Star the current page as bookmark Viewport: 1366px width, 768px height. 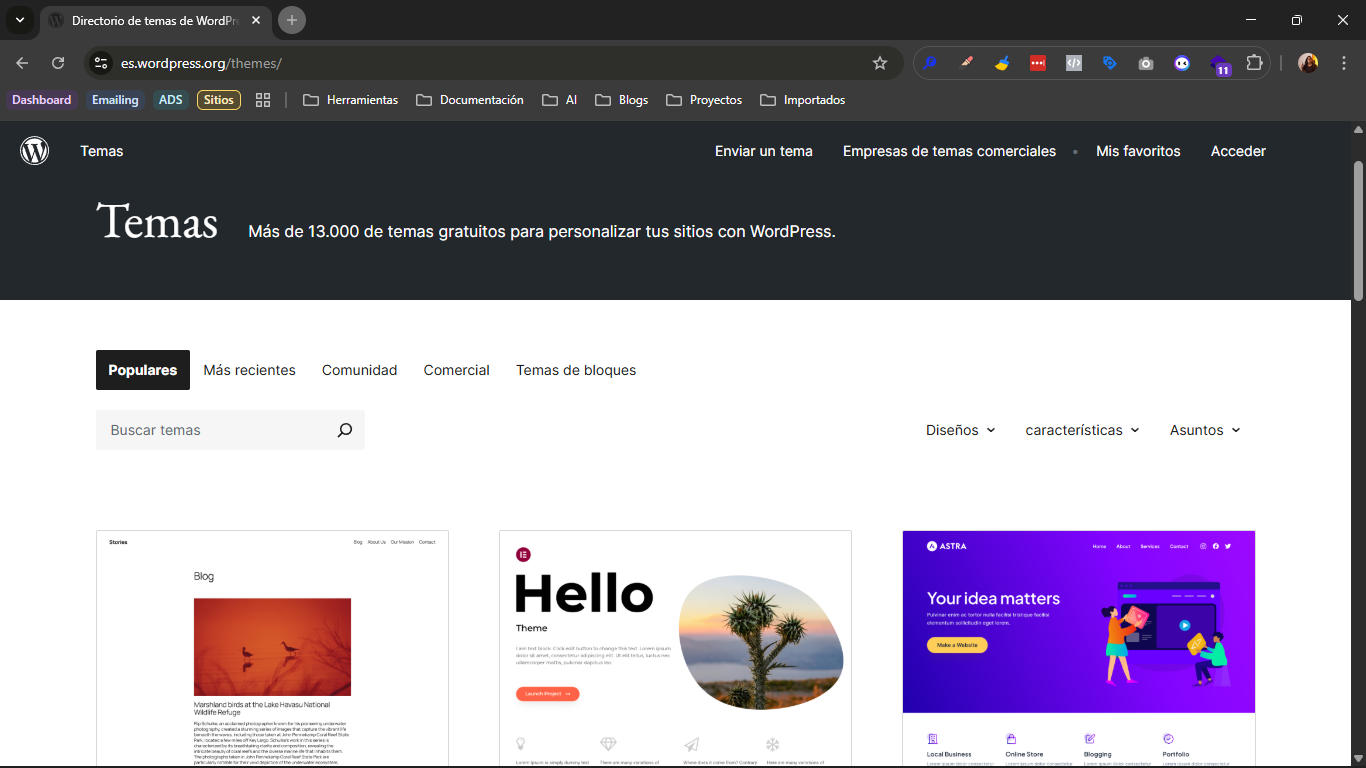(x=880, y=62)
